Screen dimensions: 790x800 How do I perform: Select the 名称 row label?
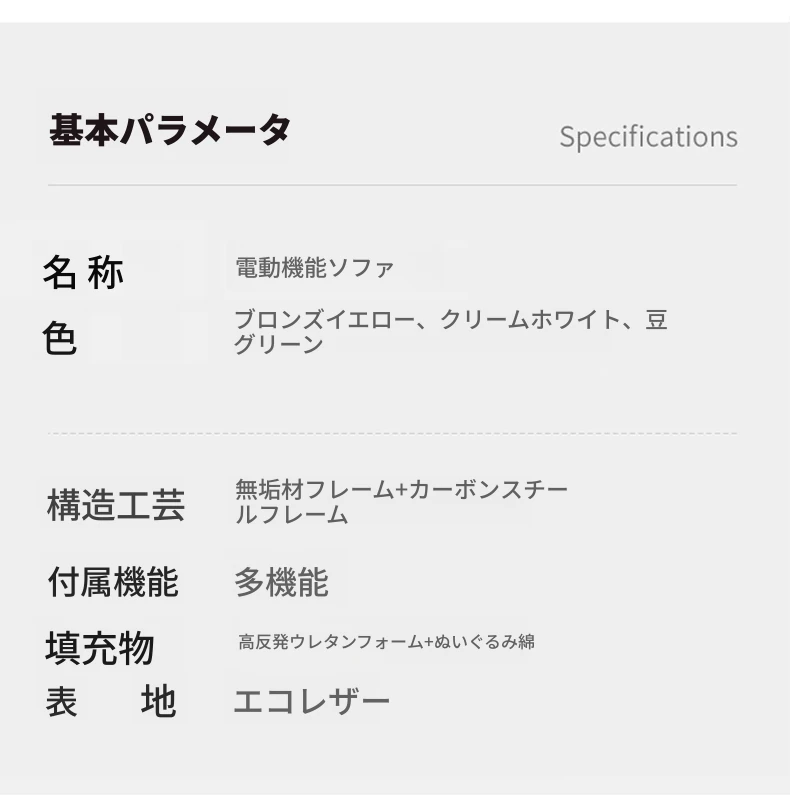click(83, 272)
